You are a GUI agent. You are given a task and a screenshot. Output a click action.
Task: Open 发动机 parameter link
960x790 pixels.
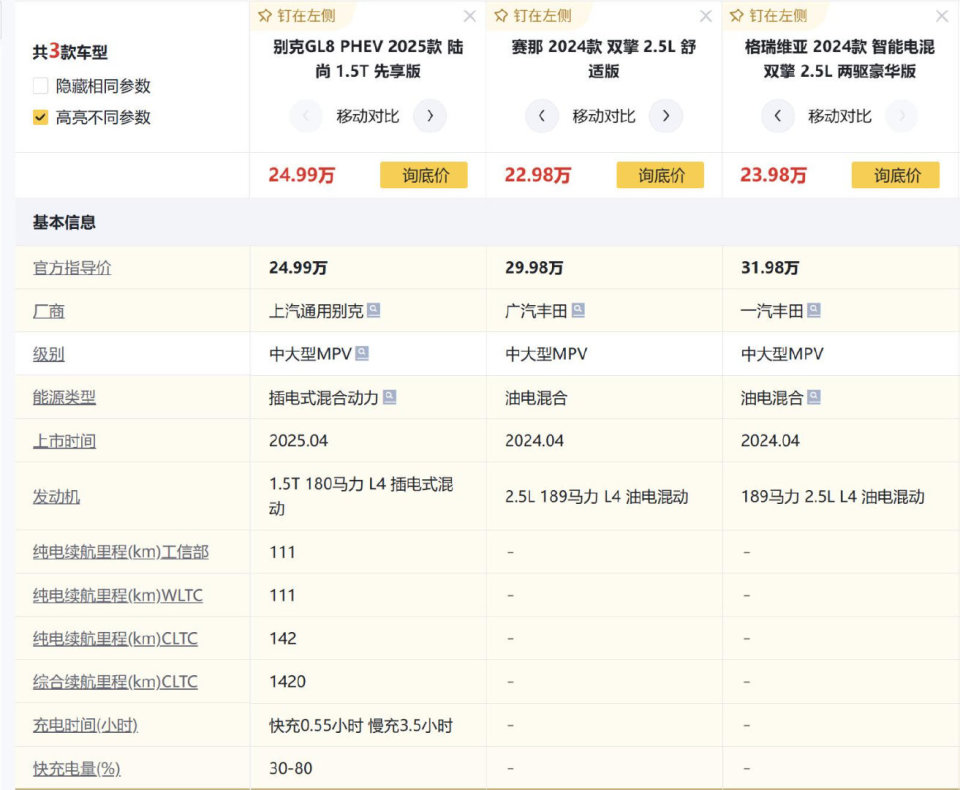(56, 497)
